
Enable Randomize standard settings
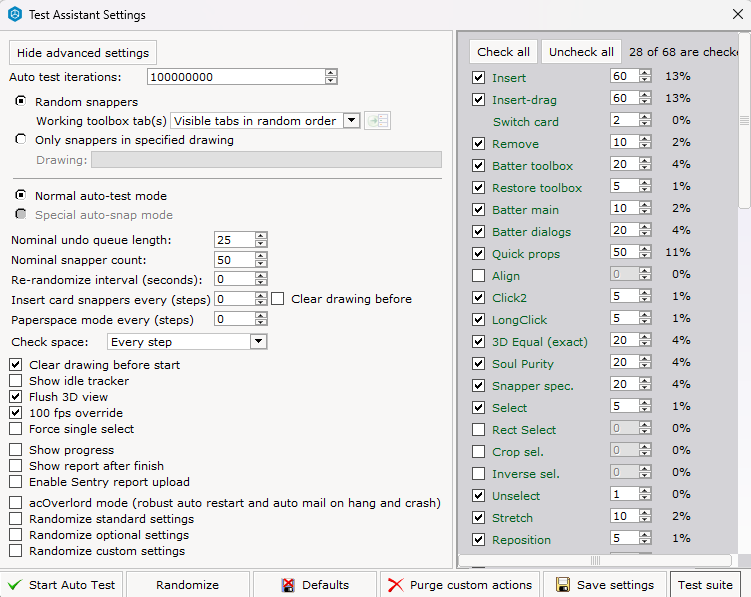click(15, 518)
